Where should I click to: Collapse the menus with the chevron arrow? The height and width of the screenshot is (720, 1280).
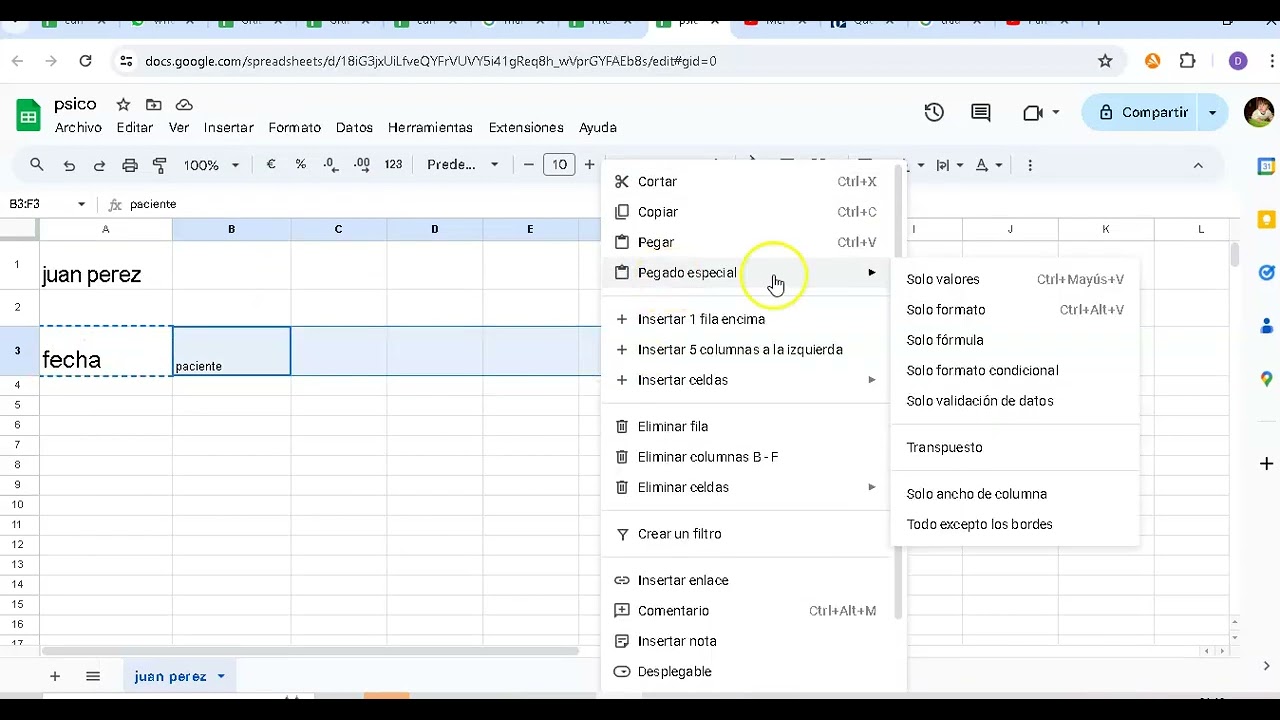pyautogui.click(x=1198, y=165)
